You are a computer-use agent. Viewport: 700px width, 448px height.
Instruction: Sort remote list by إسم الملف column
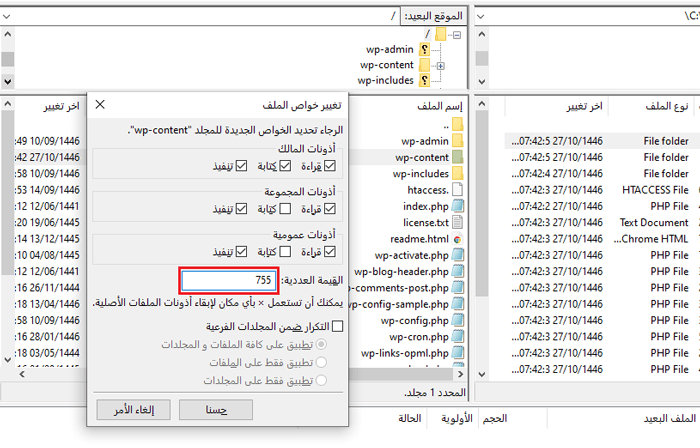(440, 106)
